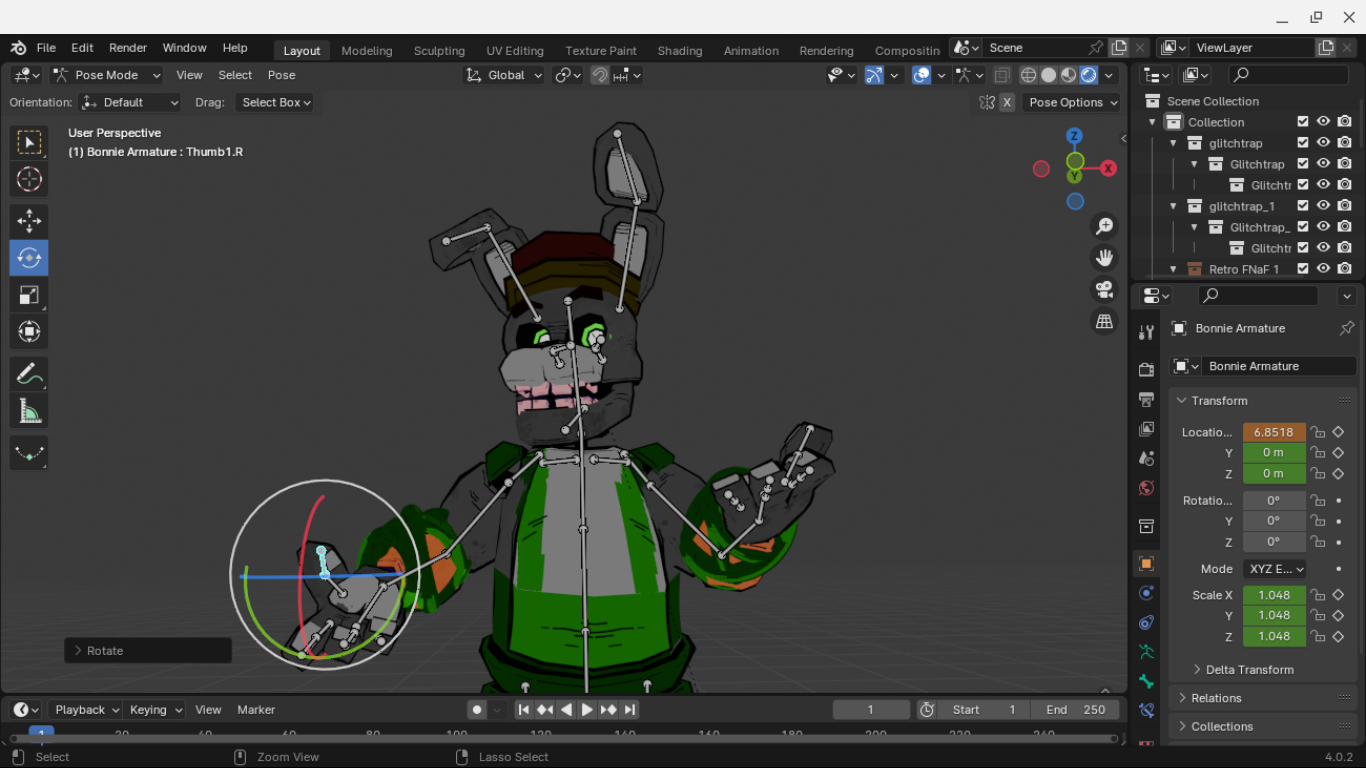Expand the Rotate operator panel

pos(148,651)
